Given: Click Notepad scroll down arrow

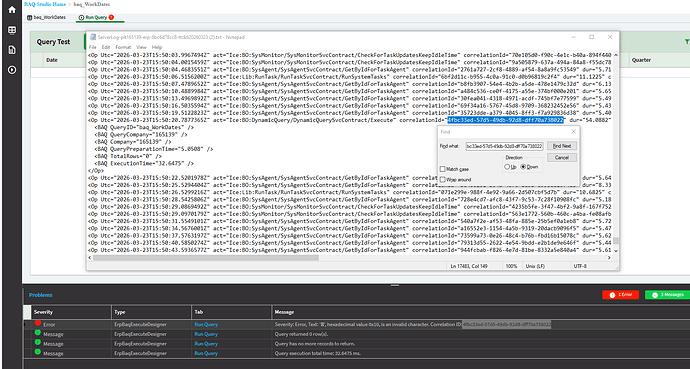Looking at the screenshot, I should tap(615, 251).
